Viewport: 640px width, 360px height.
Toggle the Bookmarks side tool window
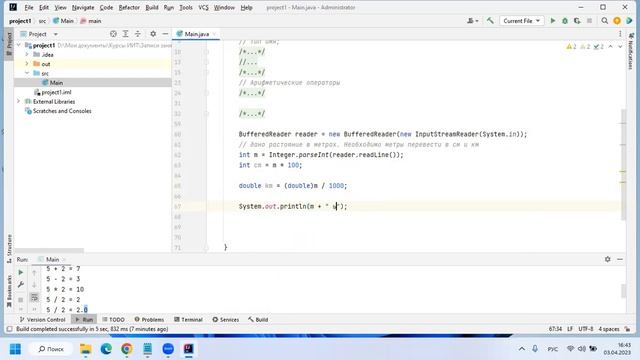9,291
